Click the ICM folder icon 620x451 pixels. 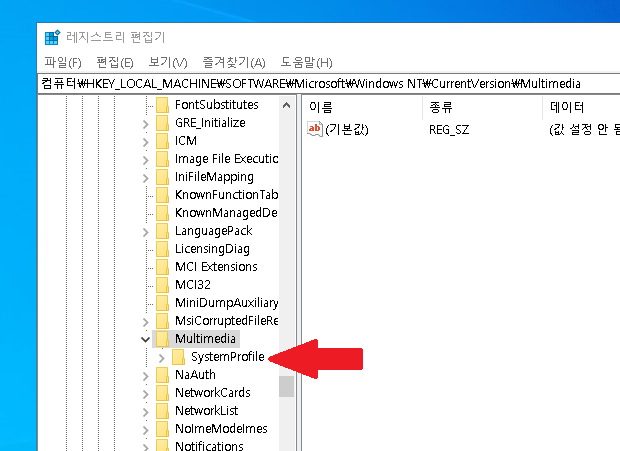click(163, 141)
